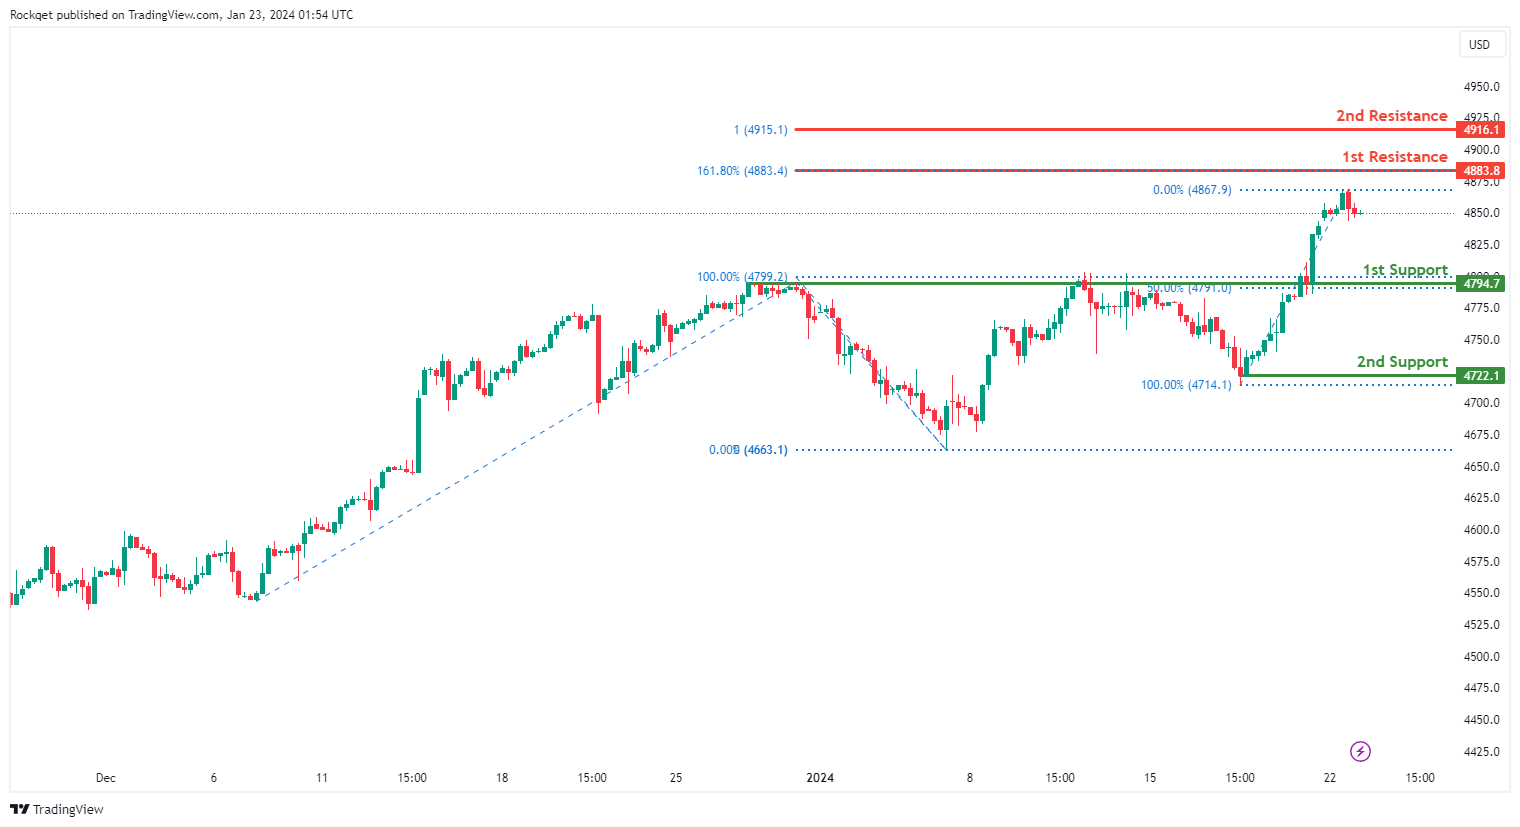This screenshot has width=1520, height=827.
Task: Select the 2nd Resistance label
Action: [x=1391, y=116]
